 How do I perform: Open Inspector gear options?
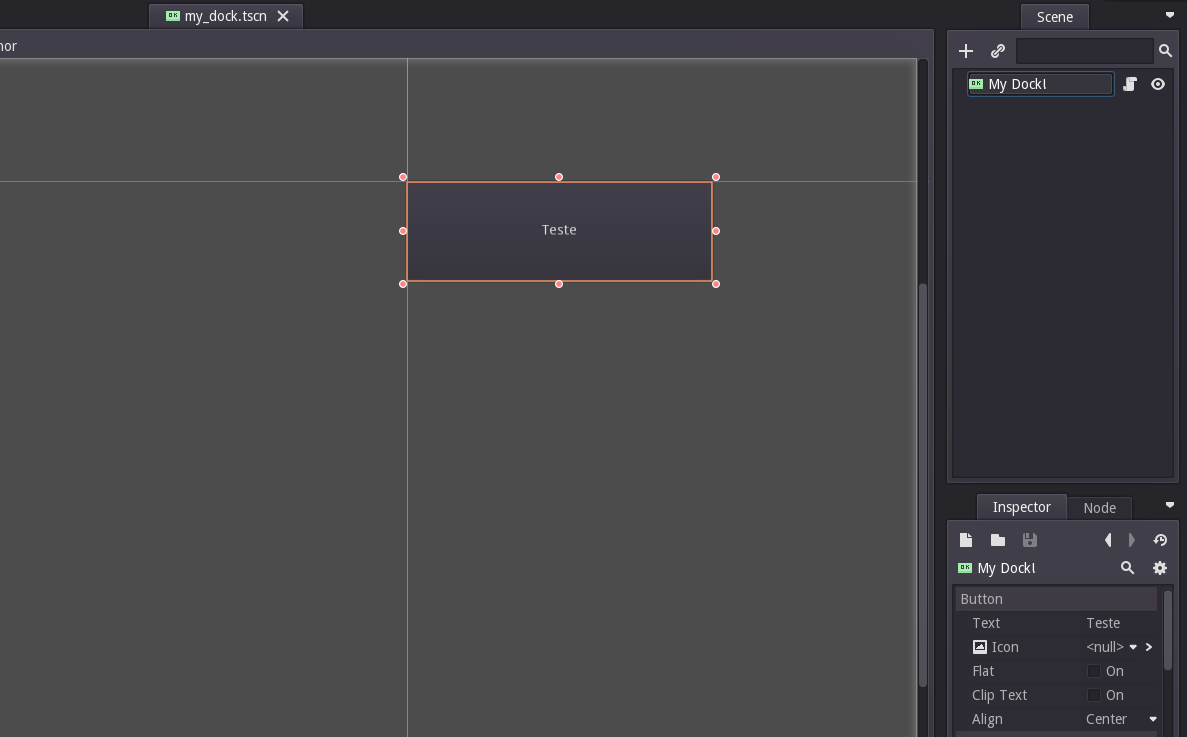(x=1160, y=568)
